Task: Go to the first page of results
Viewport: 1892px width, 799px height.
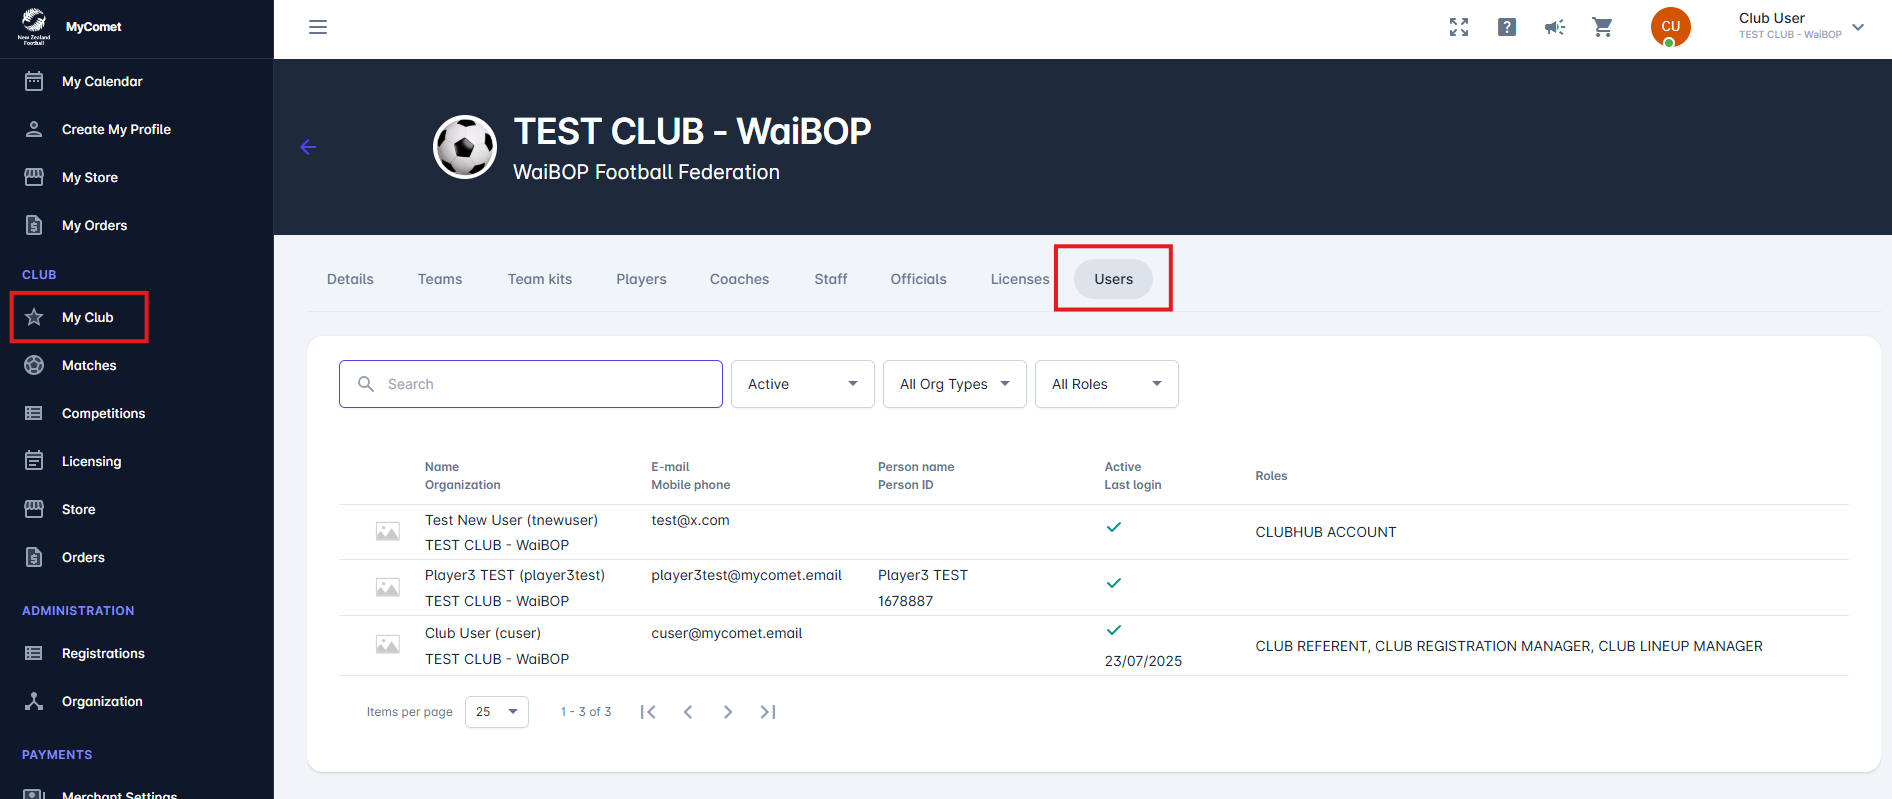Action: (648, 712)
